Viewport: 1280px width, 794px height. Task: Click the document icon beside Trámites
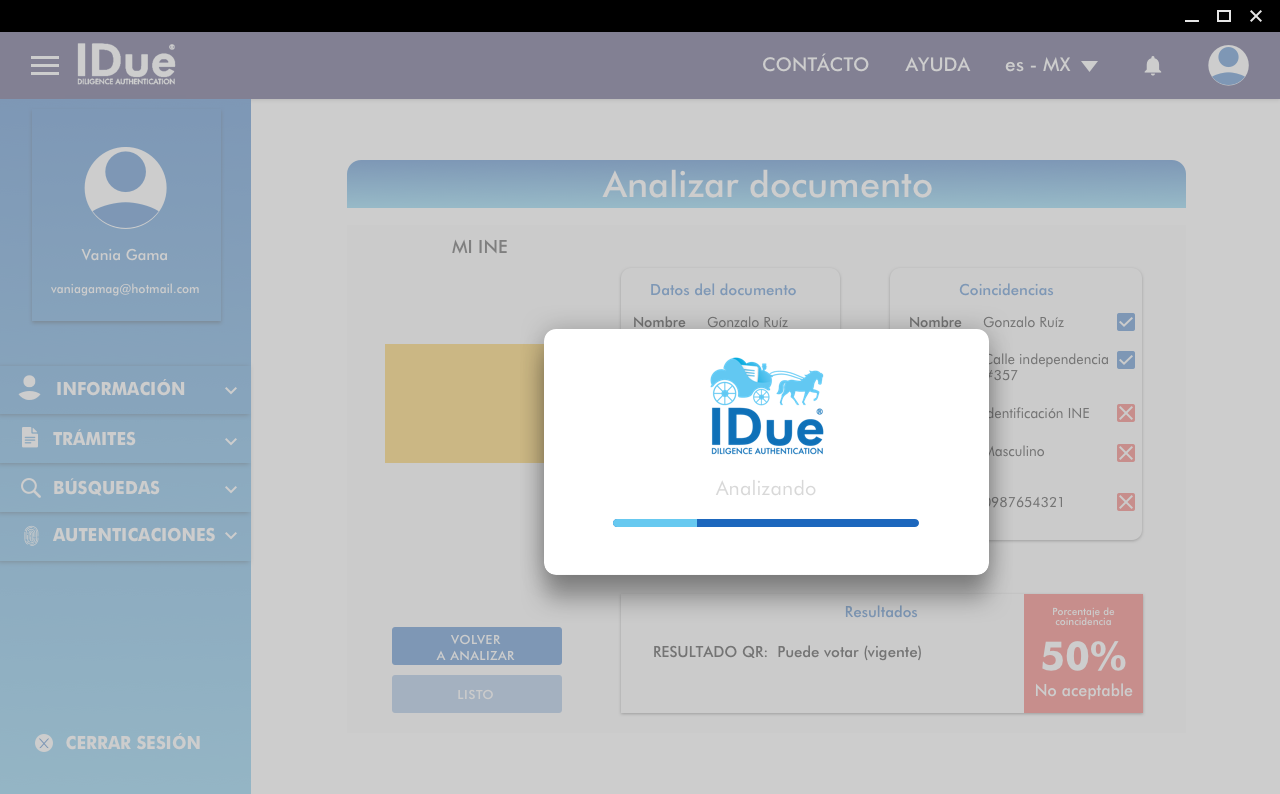[30, 438]
